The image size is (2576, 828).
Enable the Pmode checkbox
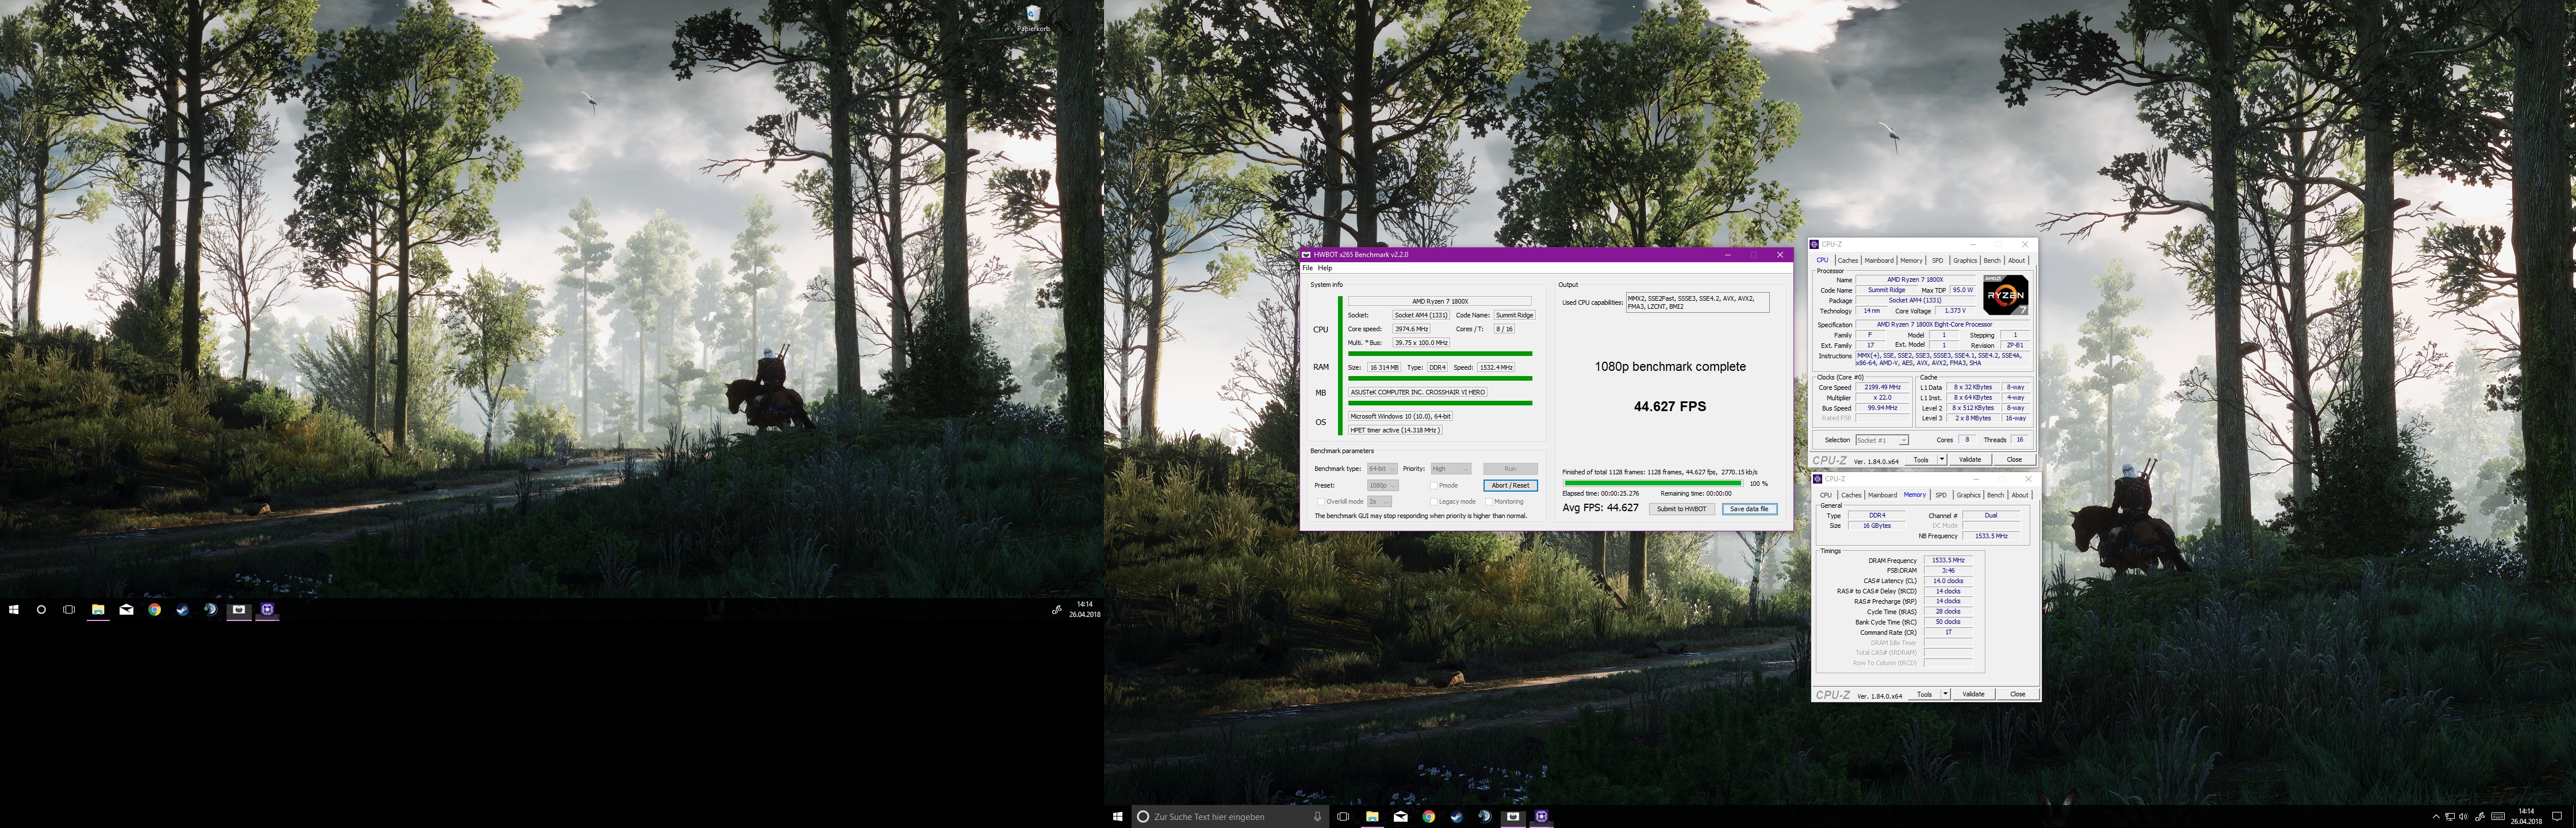click(x=1434, y=485)
